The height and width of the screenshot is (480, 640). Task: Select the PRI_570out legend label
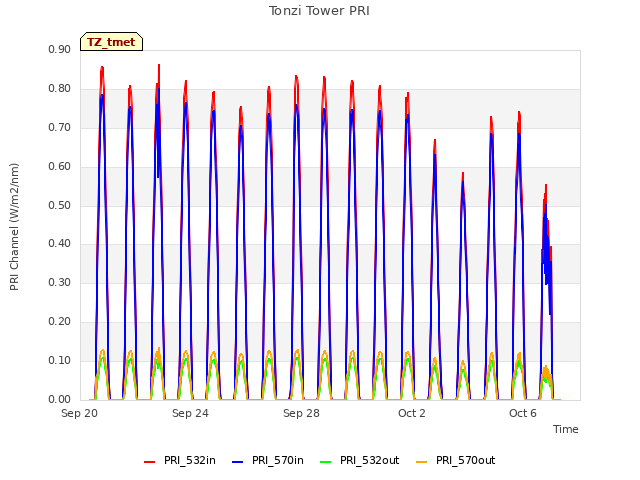pos(466,460)
